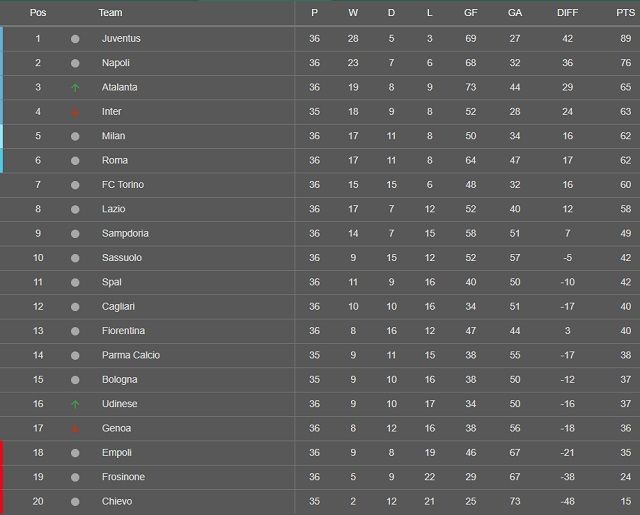This screenshot has height=515, width=640.
Task: Click Inter's red down-arrow trend icon
Action: (x=75, y=112)
